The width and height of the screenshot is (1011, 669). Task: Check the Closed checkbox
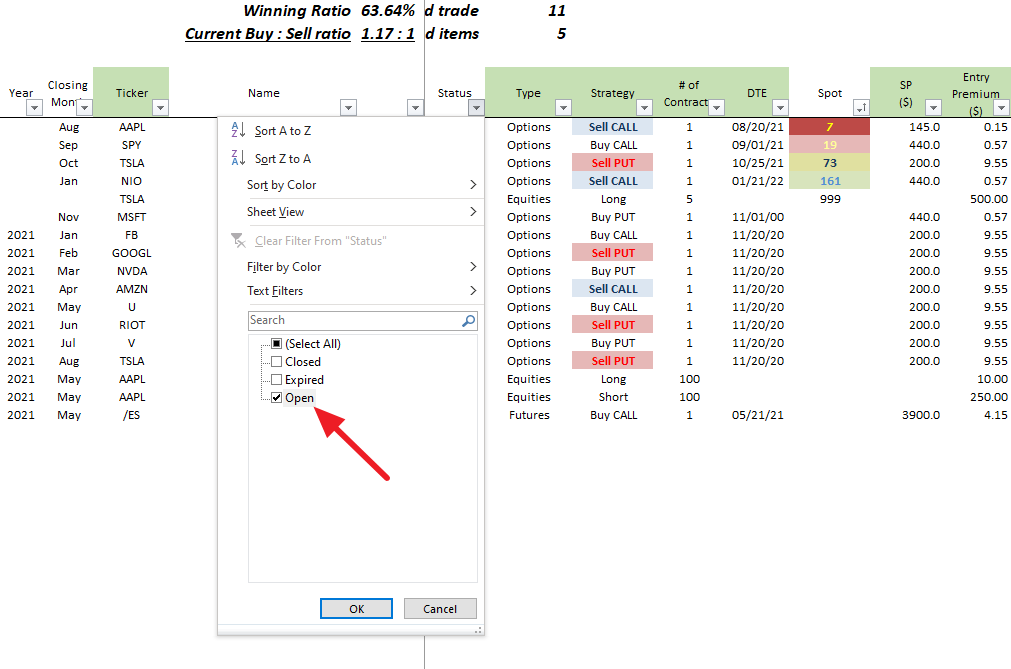277,362
